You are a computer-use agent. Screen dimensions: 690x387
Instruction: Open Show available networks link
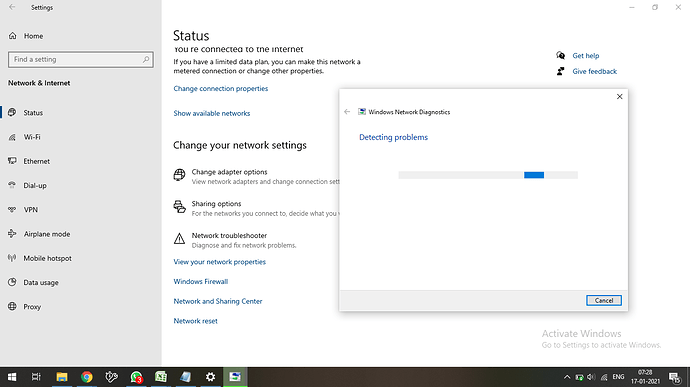[x=212, y=113]
